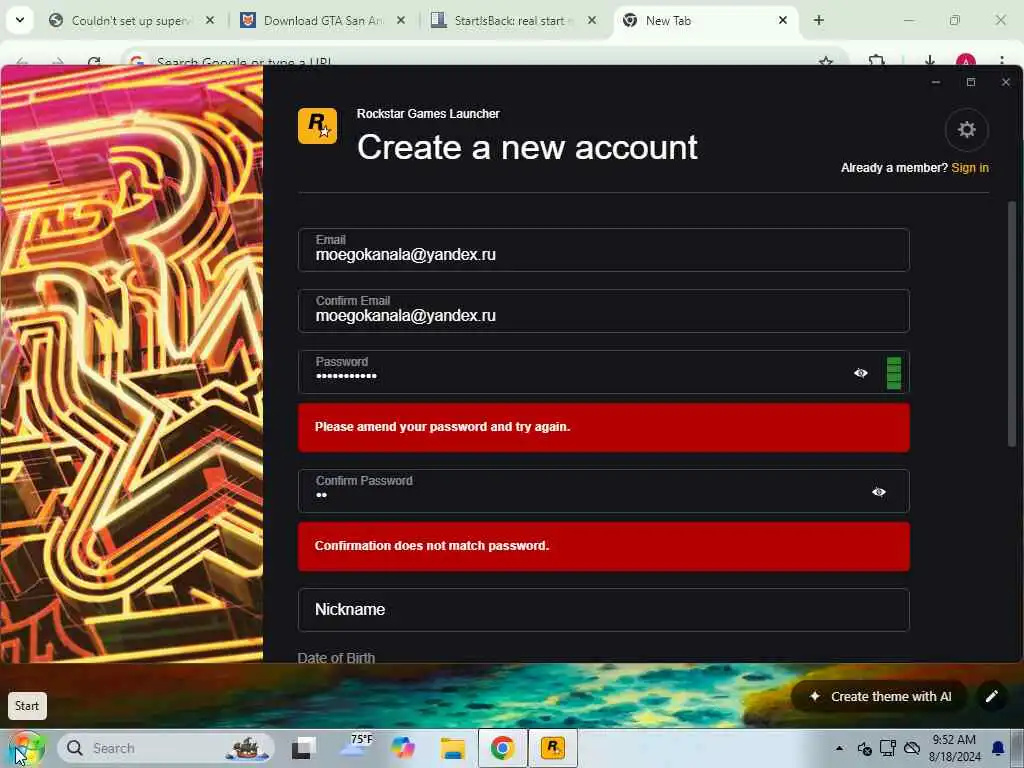This screenshot has height=768, width=1024.
Task: Open notifications bell in taskbar
Action: (998, 748)
